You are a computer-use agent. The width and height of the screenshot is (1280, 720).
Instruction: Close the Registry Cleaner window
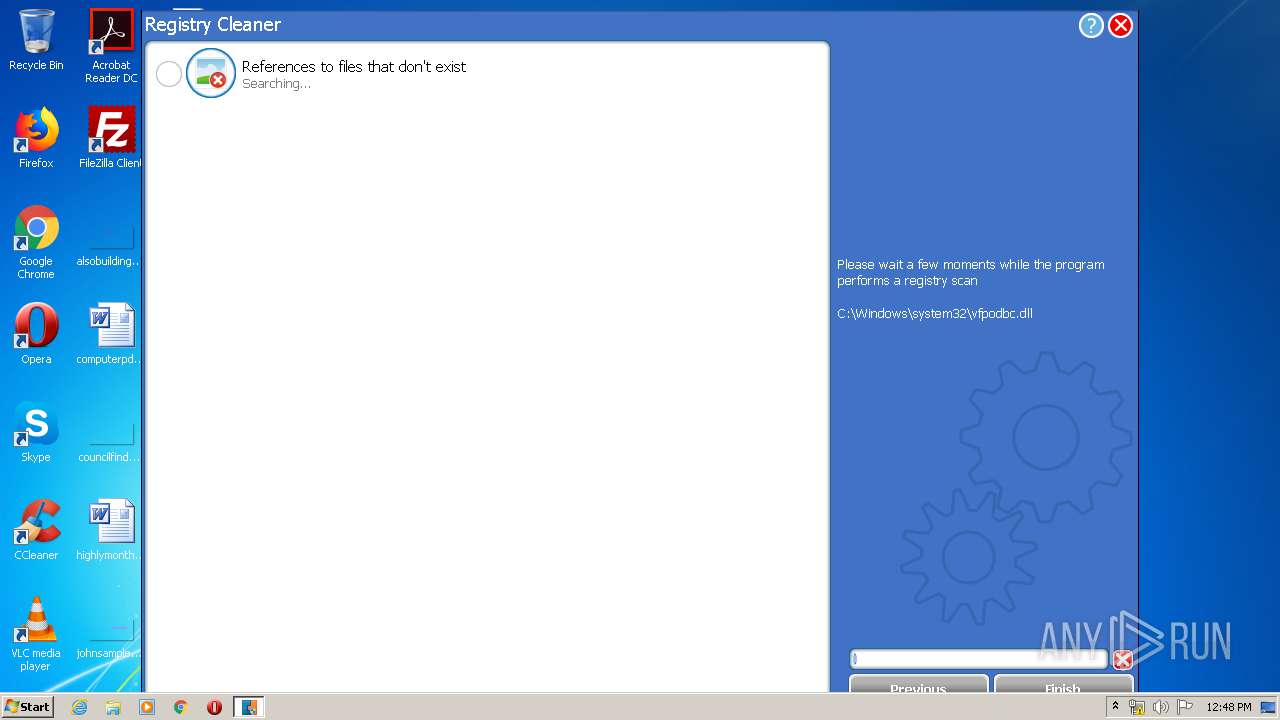tap(1121, 26)
